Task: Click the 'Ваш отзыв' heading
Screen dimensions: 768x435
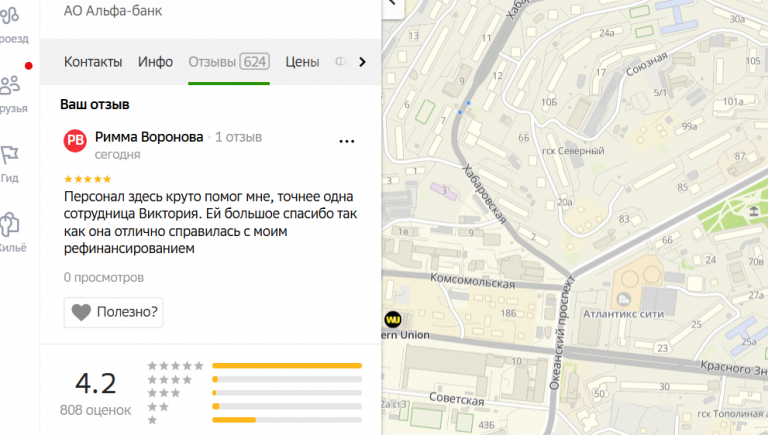Action: pos(95,104)
